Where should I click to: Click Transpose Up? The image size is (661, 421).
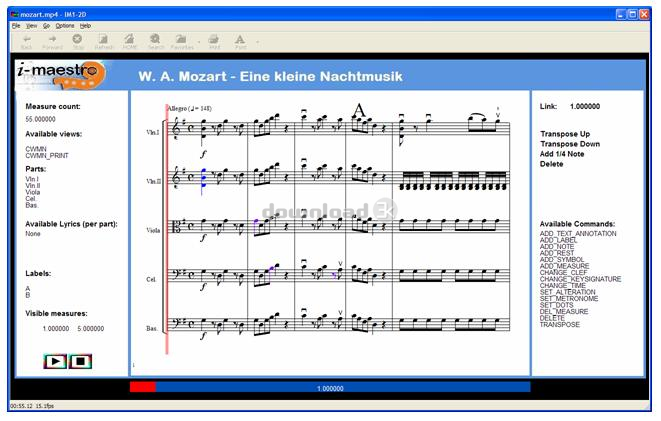pos(565,134)
